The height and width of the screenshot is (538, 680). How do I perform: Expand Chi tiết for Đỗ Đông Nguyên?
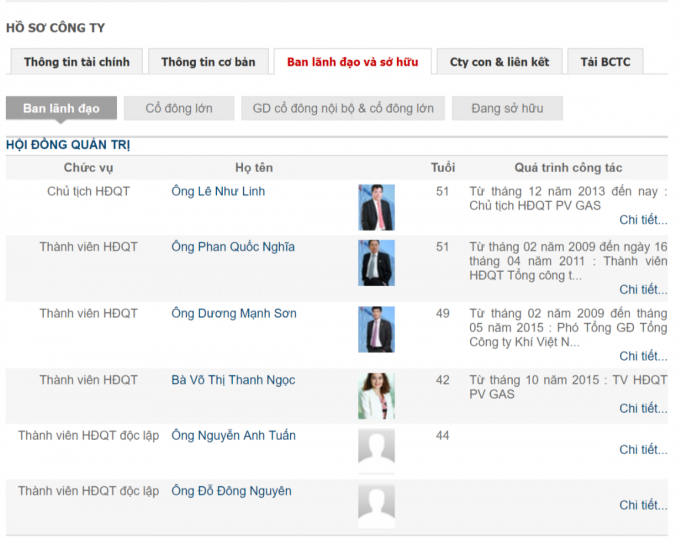(642, 505)
